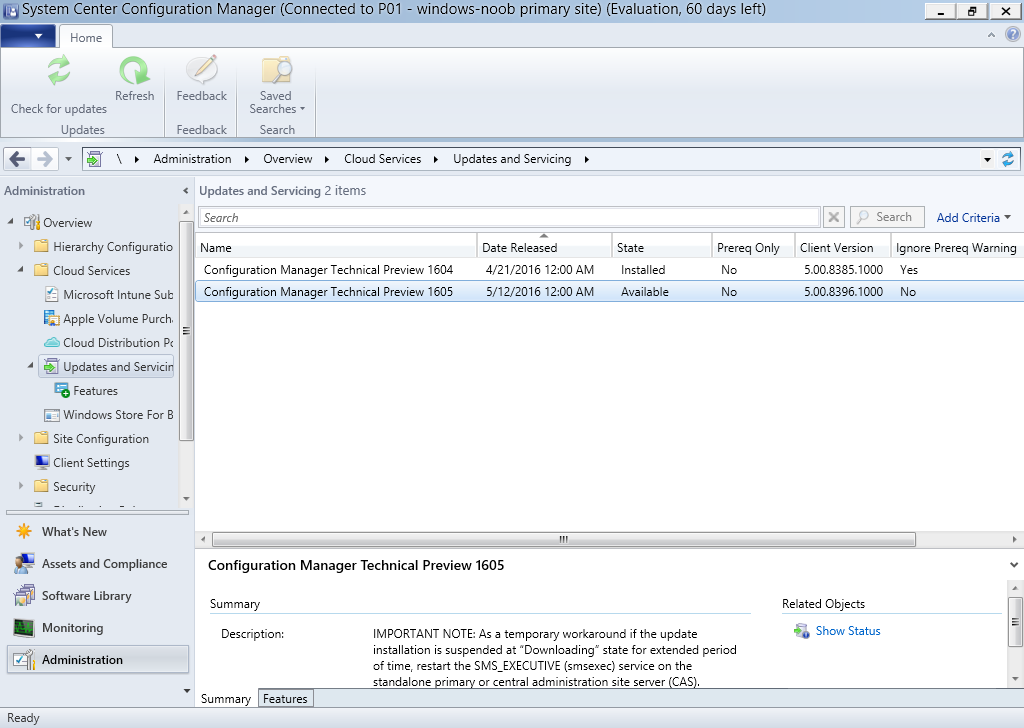The height and width of the screenshot is (728, 1024).
Task: Expand the Security tree node
Action: (21, 486)
